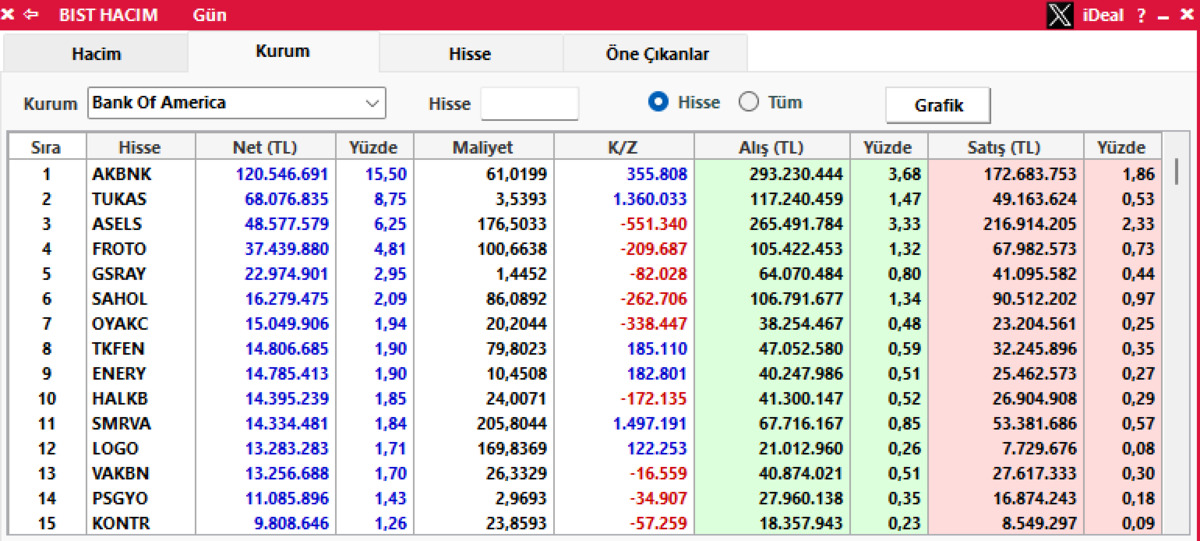Click satış value 172.683.753
The image size is (1200, 541).
[1029, 174]
